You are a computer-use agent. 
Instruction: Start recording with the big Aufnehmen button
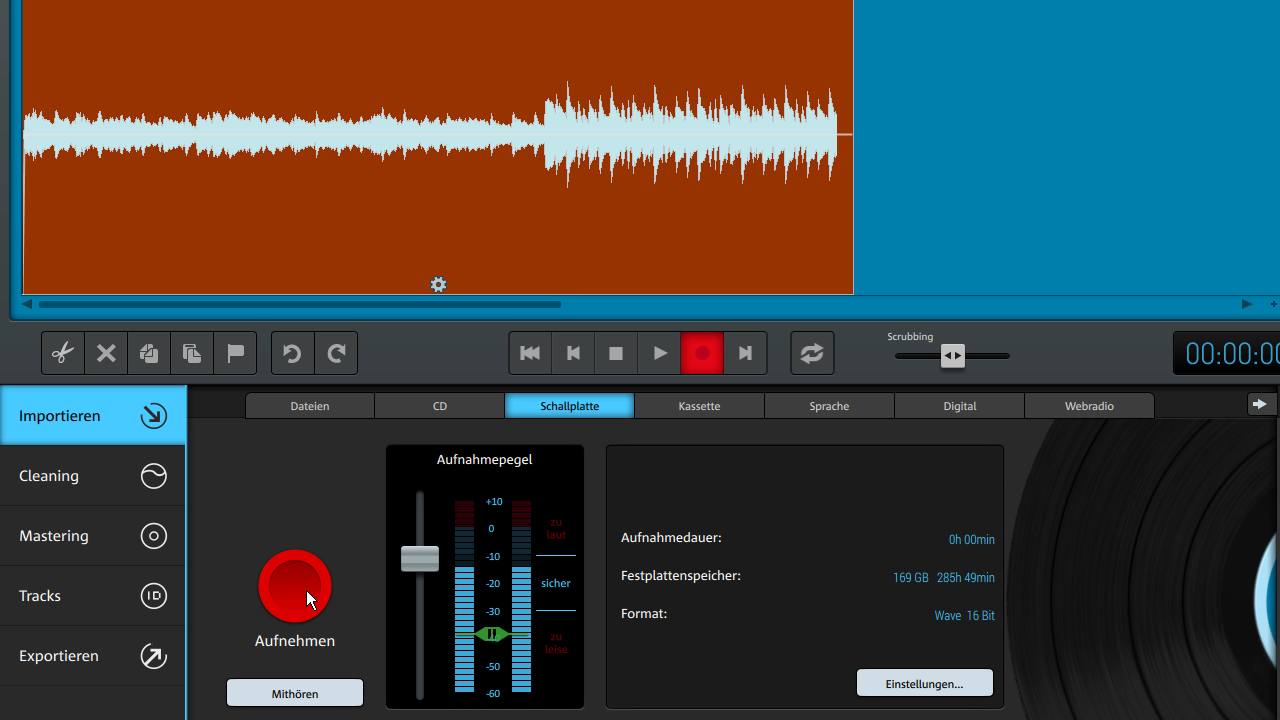pyautogui.click(x=295, y=587)
